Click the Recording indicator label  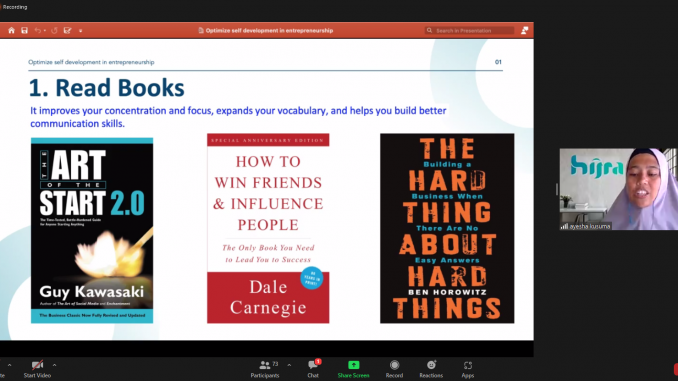(15, 7)
